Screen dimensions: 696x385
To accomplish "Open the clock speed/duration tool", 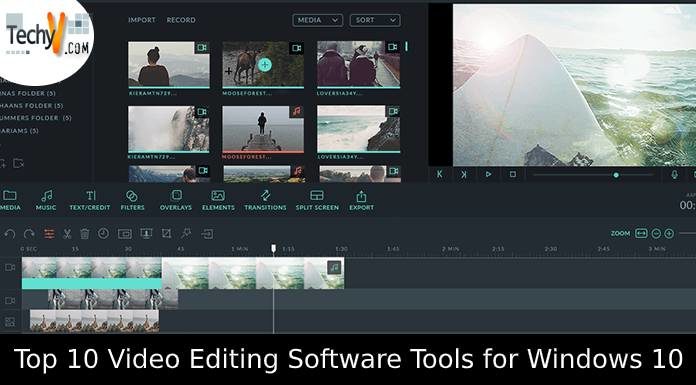I will [x=103, y=233].
